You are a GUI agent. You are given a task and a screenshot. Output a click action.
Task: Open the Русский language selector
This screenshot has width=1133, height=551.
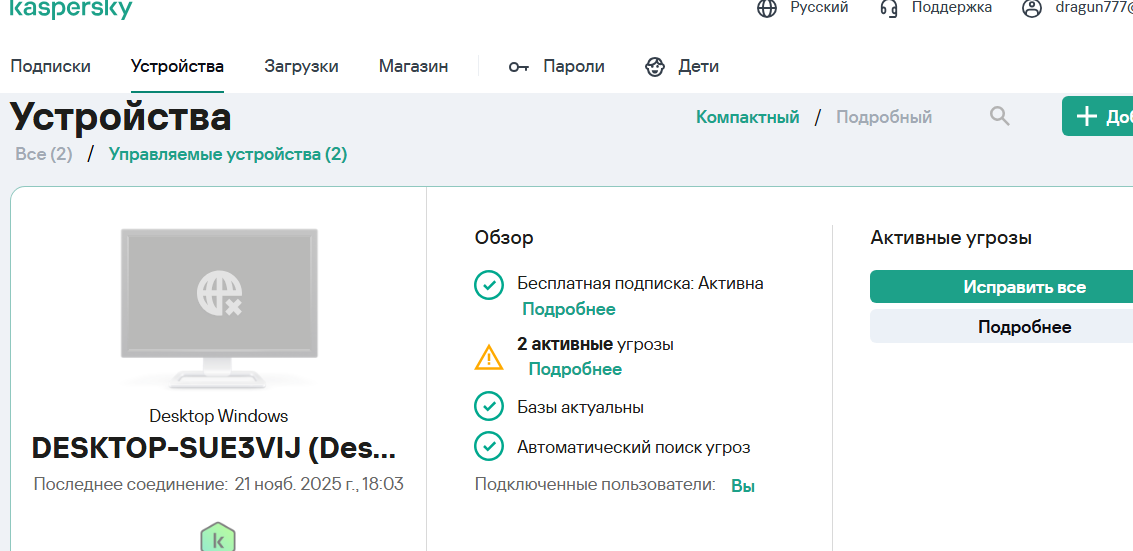click(x=819, y=8)
